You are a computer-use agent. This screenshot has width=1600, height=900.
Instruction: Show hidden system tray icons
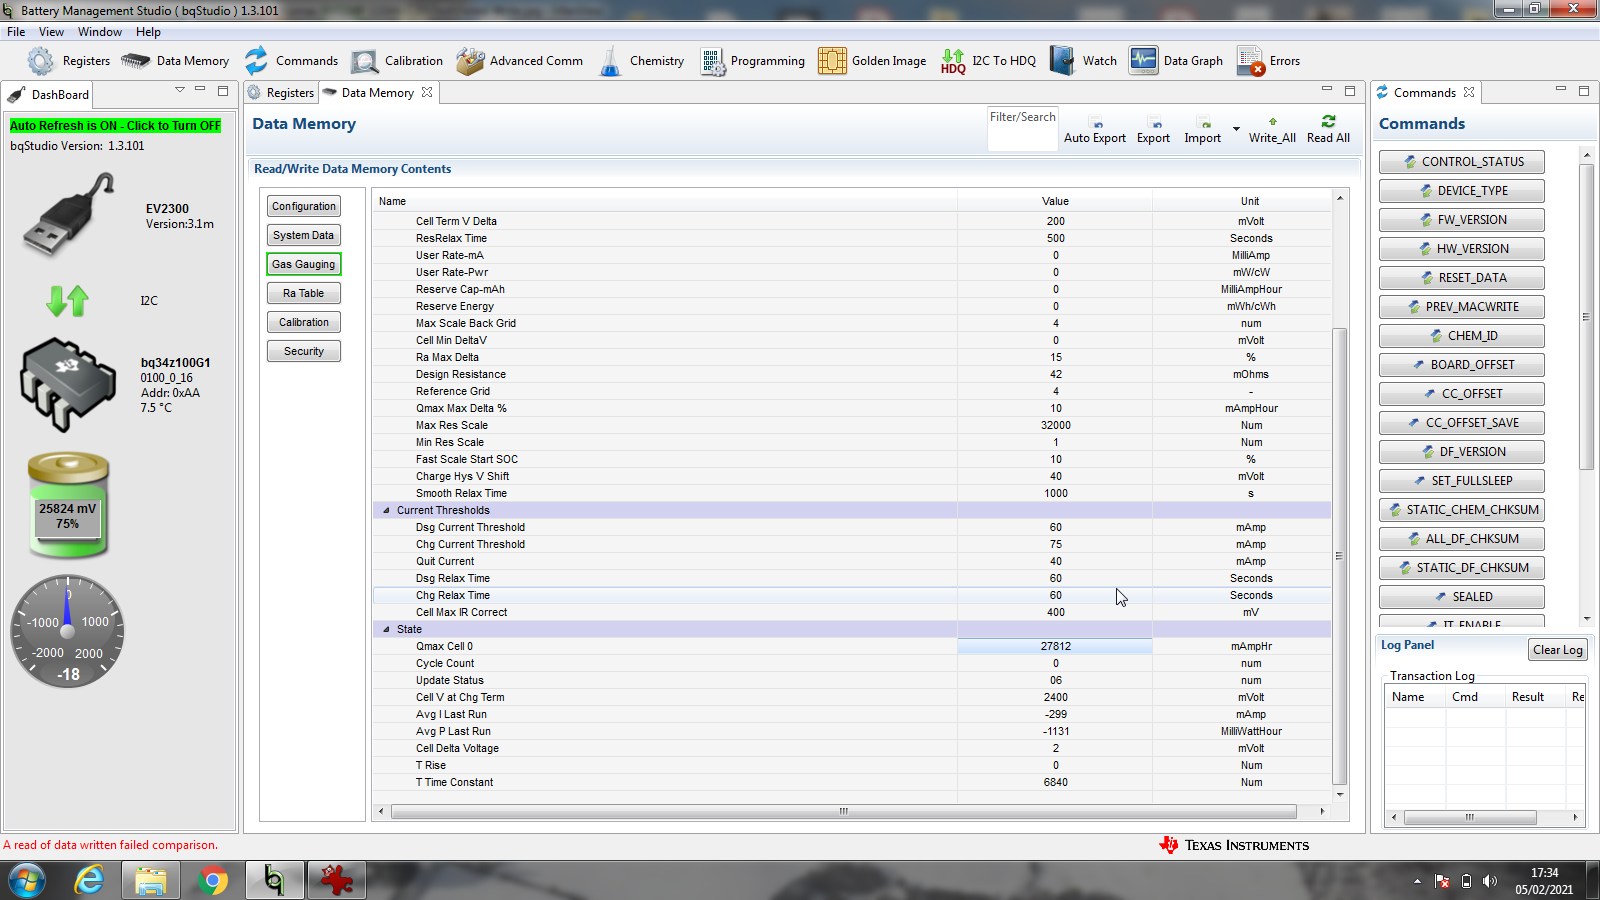tap(1417, 881)
